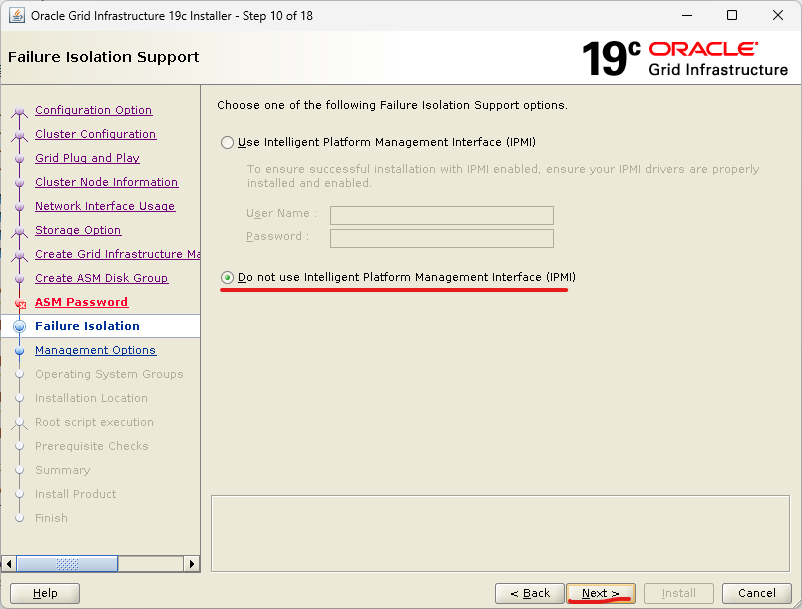
Task: Click the Install Product step label
Action: pos(76,494)
